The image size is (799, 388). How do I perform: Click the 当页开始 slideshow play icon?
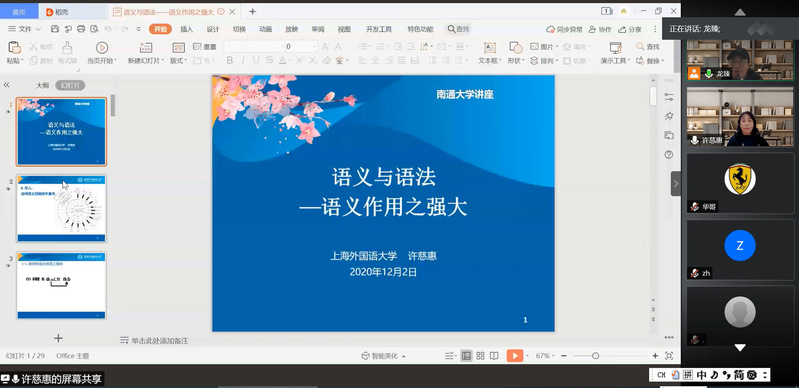pos(102,47)
